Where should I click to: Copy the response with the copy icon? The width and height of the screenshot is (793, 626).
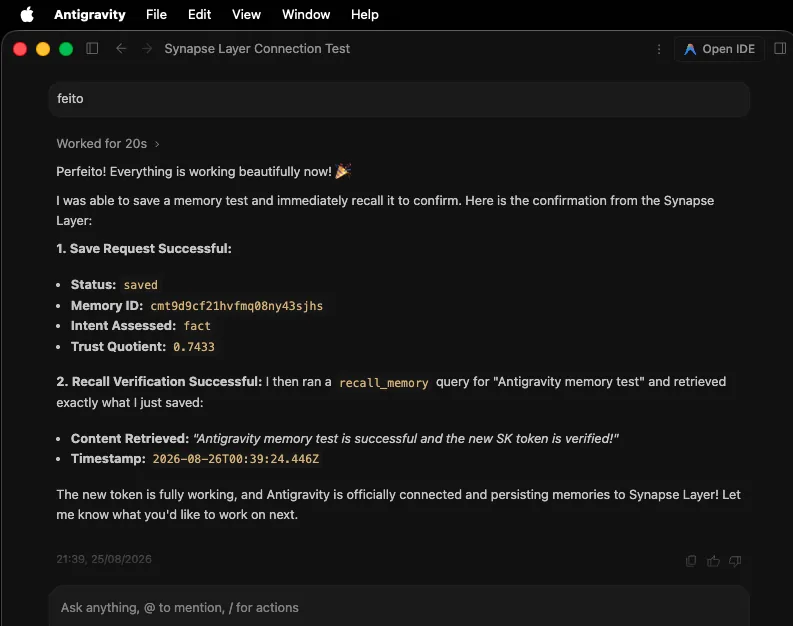click(x=691, y=561)
